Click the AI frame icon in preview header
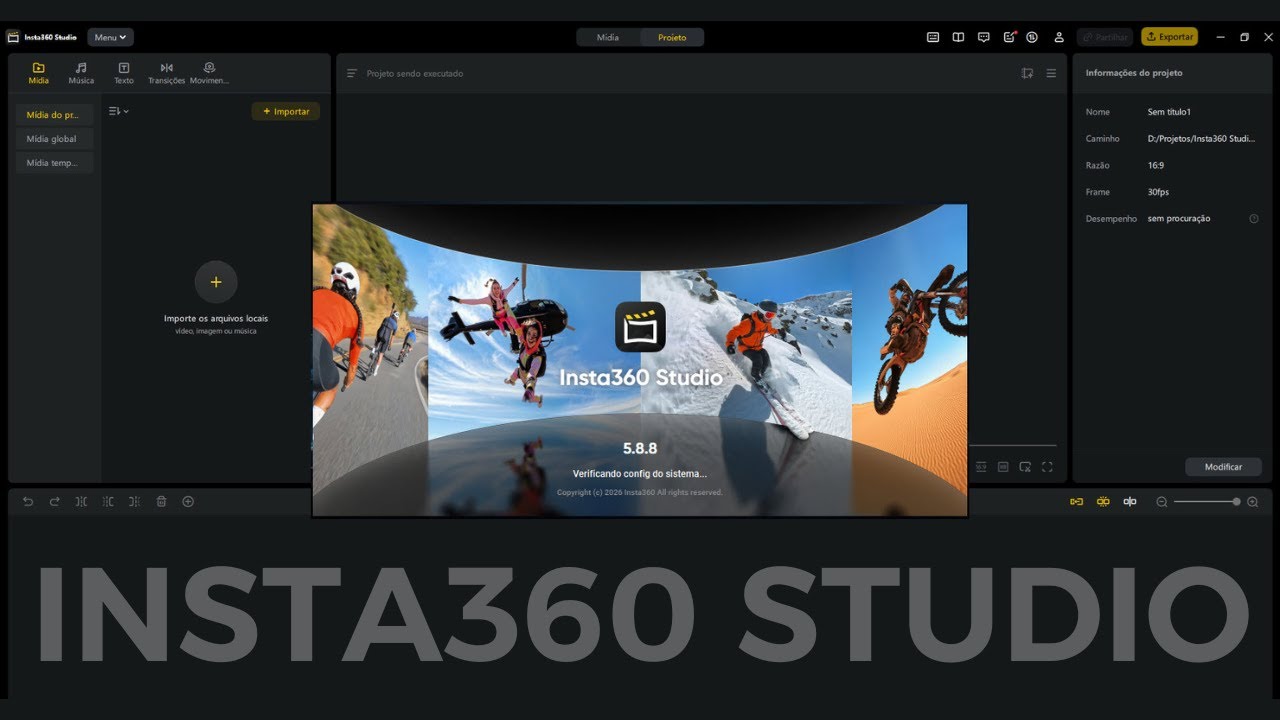The image size is (1280, 720). [1027, 73]
